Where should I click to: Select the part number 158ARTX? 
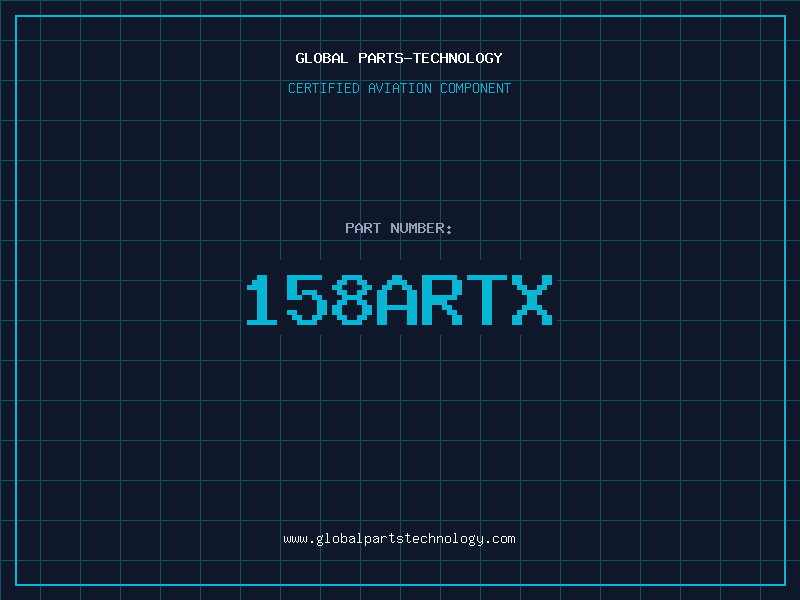tap(399, 299)
